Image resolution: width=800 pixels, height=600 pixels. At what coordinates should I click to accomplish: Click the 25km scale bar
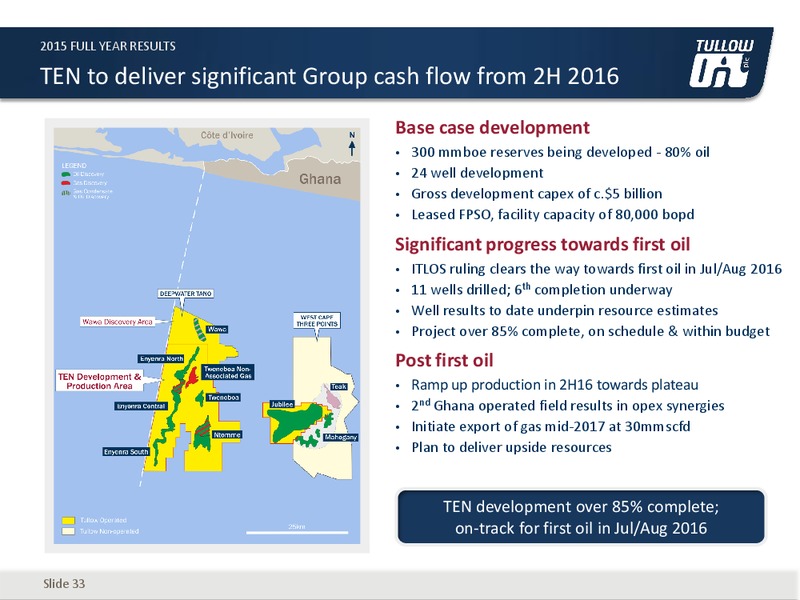pyautogui.click(x=297, y=532)
